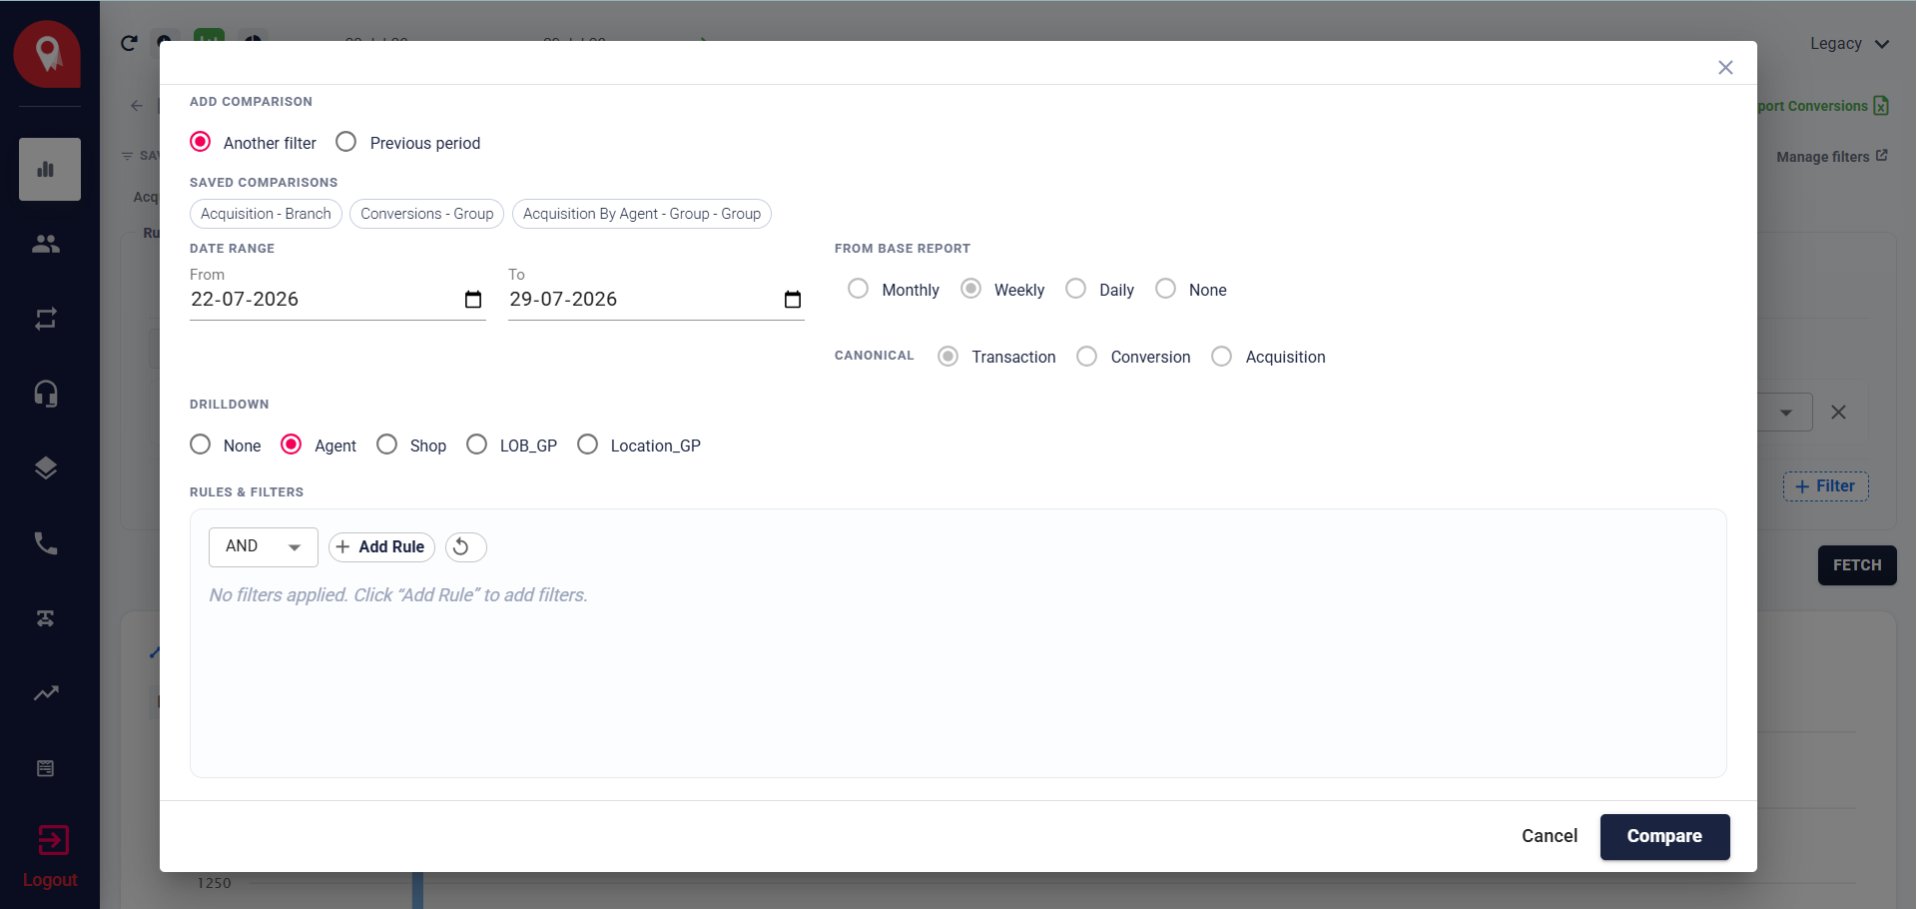Pick saved comparison Conversions - Group
Screen dimensions: 1919x909
pos(427,214)
